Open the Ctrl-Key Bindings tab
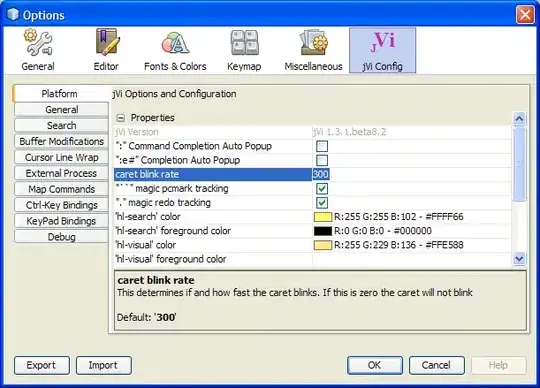 [61, 205]
